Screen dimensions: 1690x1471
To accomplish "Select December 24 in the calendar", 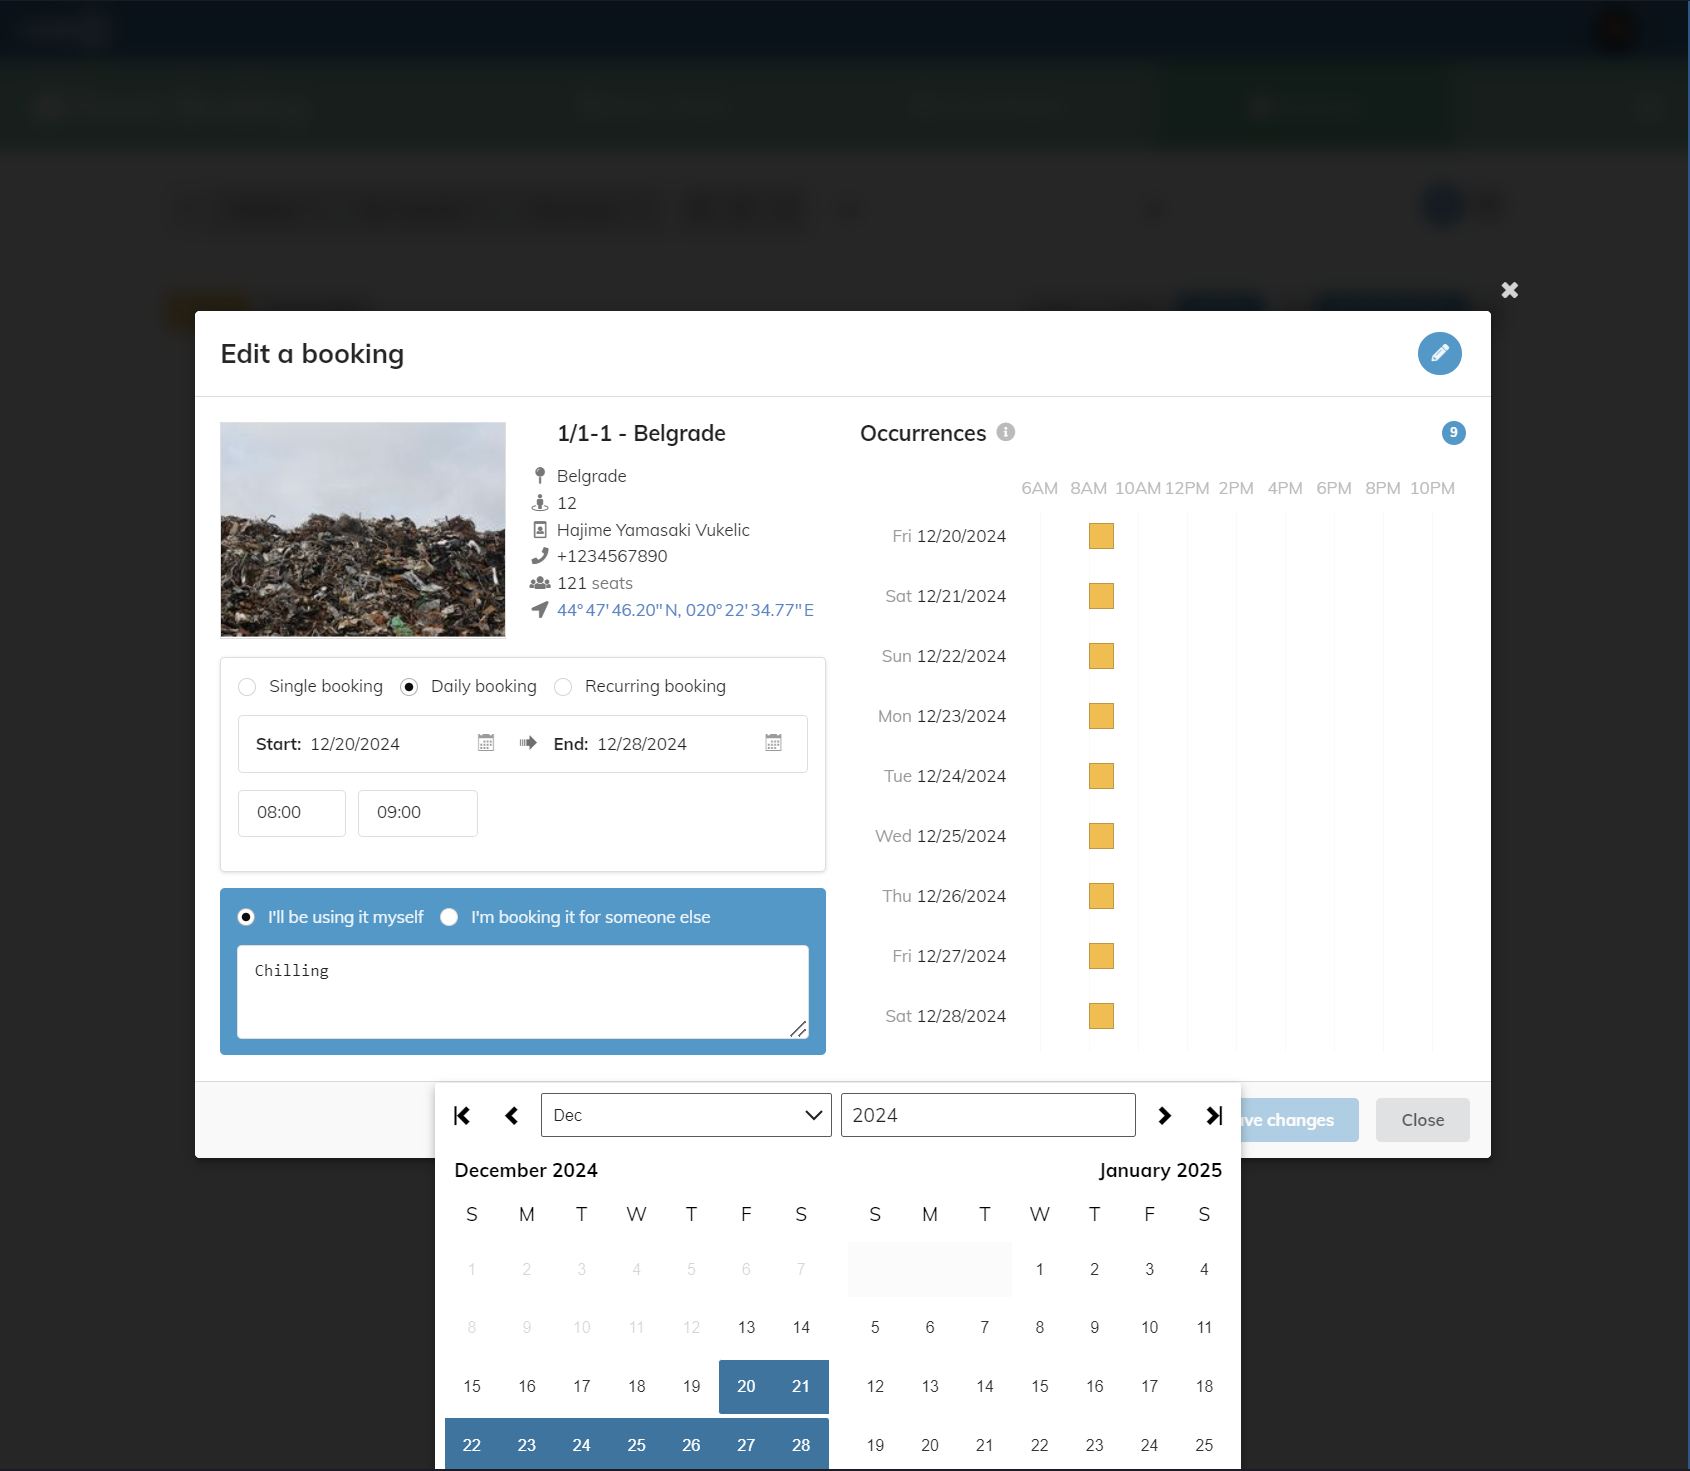I will click(x=581, y=1445).
